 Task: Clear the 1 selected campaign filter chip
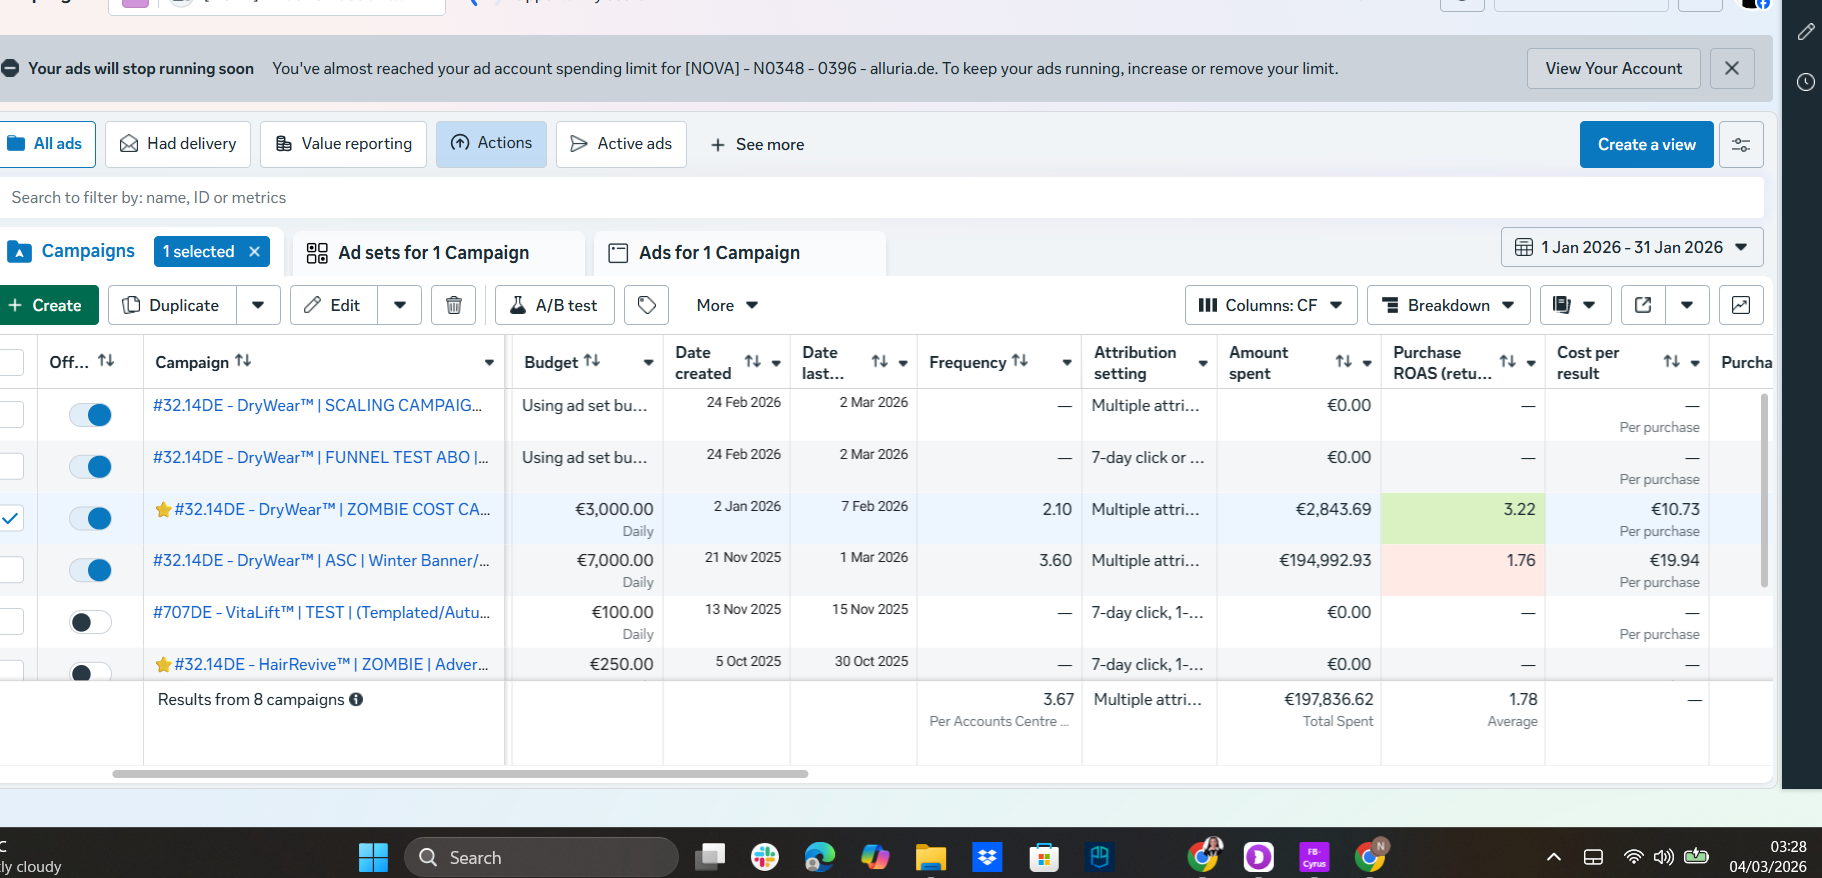tap(255, 251)
